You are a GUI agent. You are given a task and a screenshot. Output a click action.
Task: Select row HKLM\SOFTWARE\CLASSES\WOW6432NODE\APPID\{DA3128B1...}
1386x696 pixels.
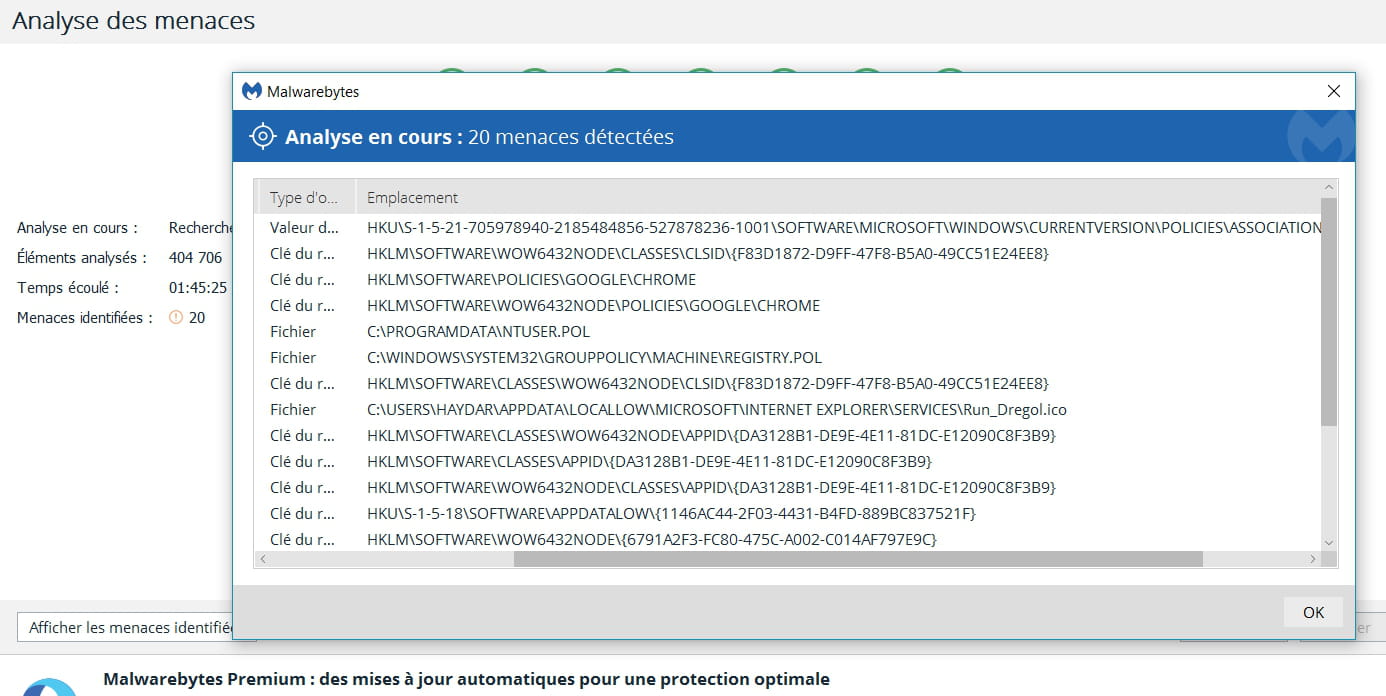tap(789, 435)
